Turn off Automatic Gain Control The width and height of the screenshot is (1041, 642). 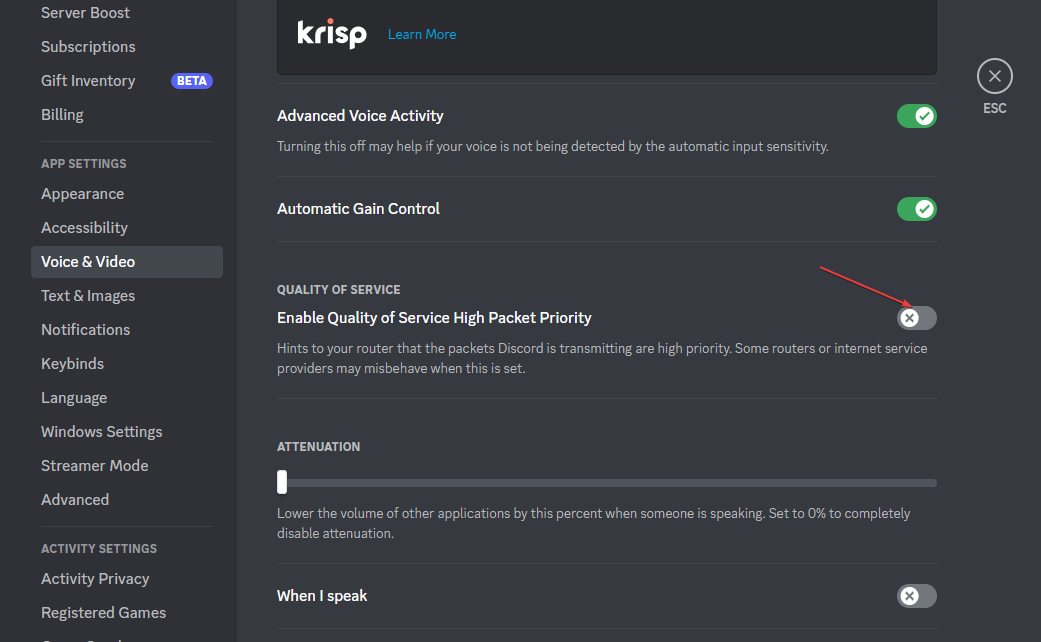pos(916,209)
